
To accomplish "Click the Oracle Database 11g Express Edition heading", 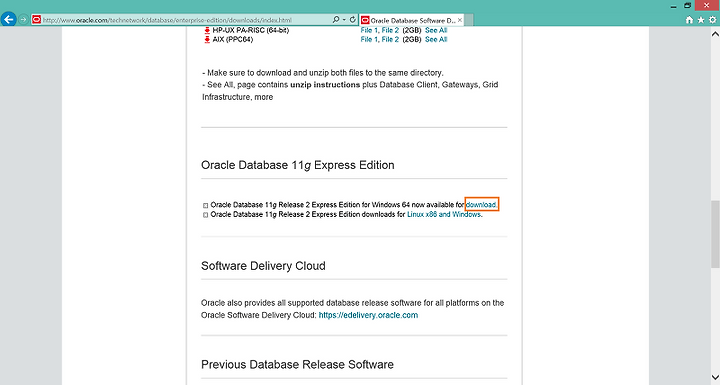I will point(298,165).
